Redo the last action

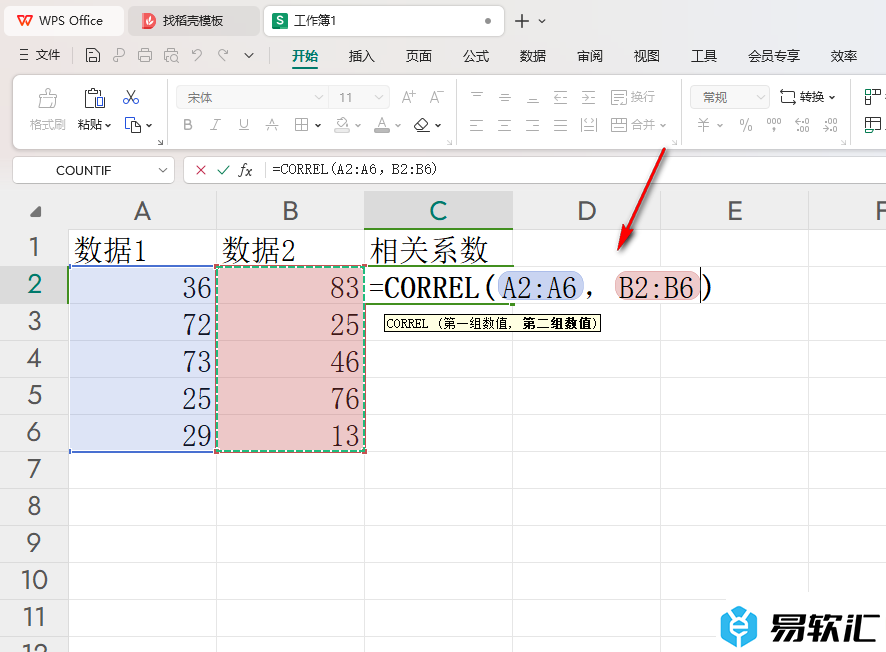[224, 55]
